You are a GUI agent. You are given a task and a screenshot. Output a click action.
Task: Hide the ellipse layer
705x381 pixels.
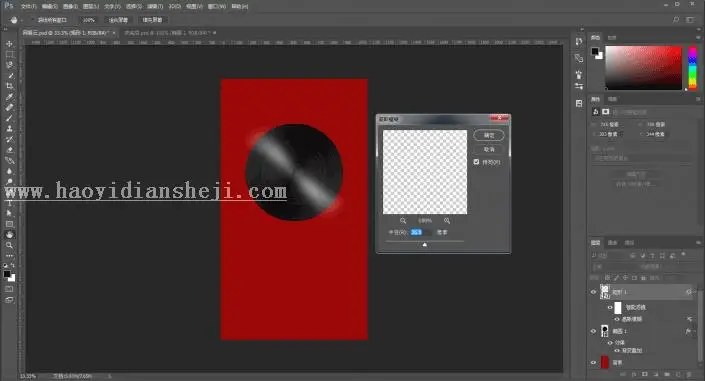pos(593,332)
